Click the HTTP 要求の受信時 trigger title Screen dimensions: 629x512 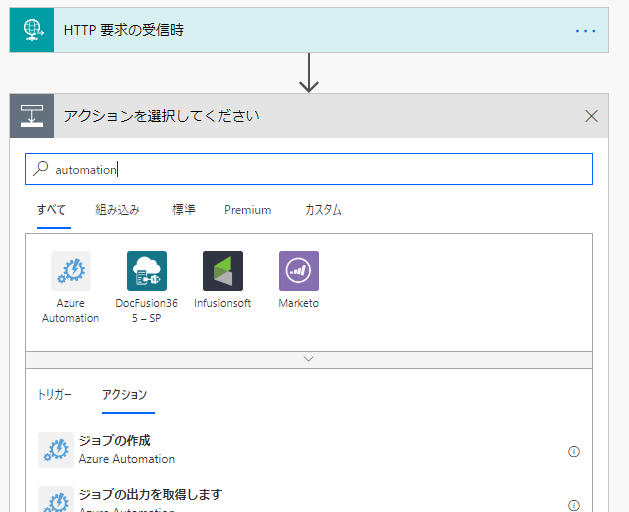[x=124, y=30]
